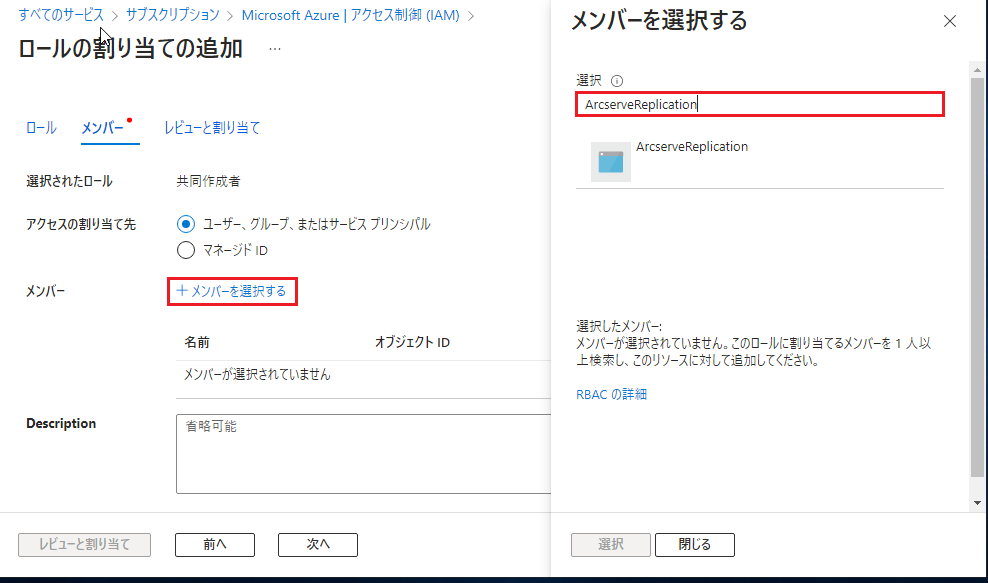Click the すべてのサービス breadcrumb link
Viewport: 988px width, 583px height.
click(x=61, y=14)
